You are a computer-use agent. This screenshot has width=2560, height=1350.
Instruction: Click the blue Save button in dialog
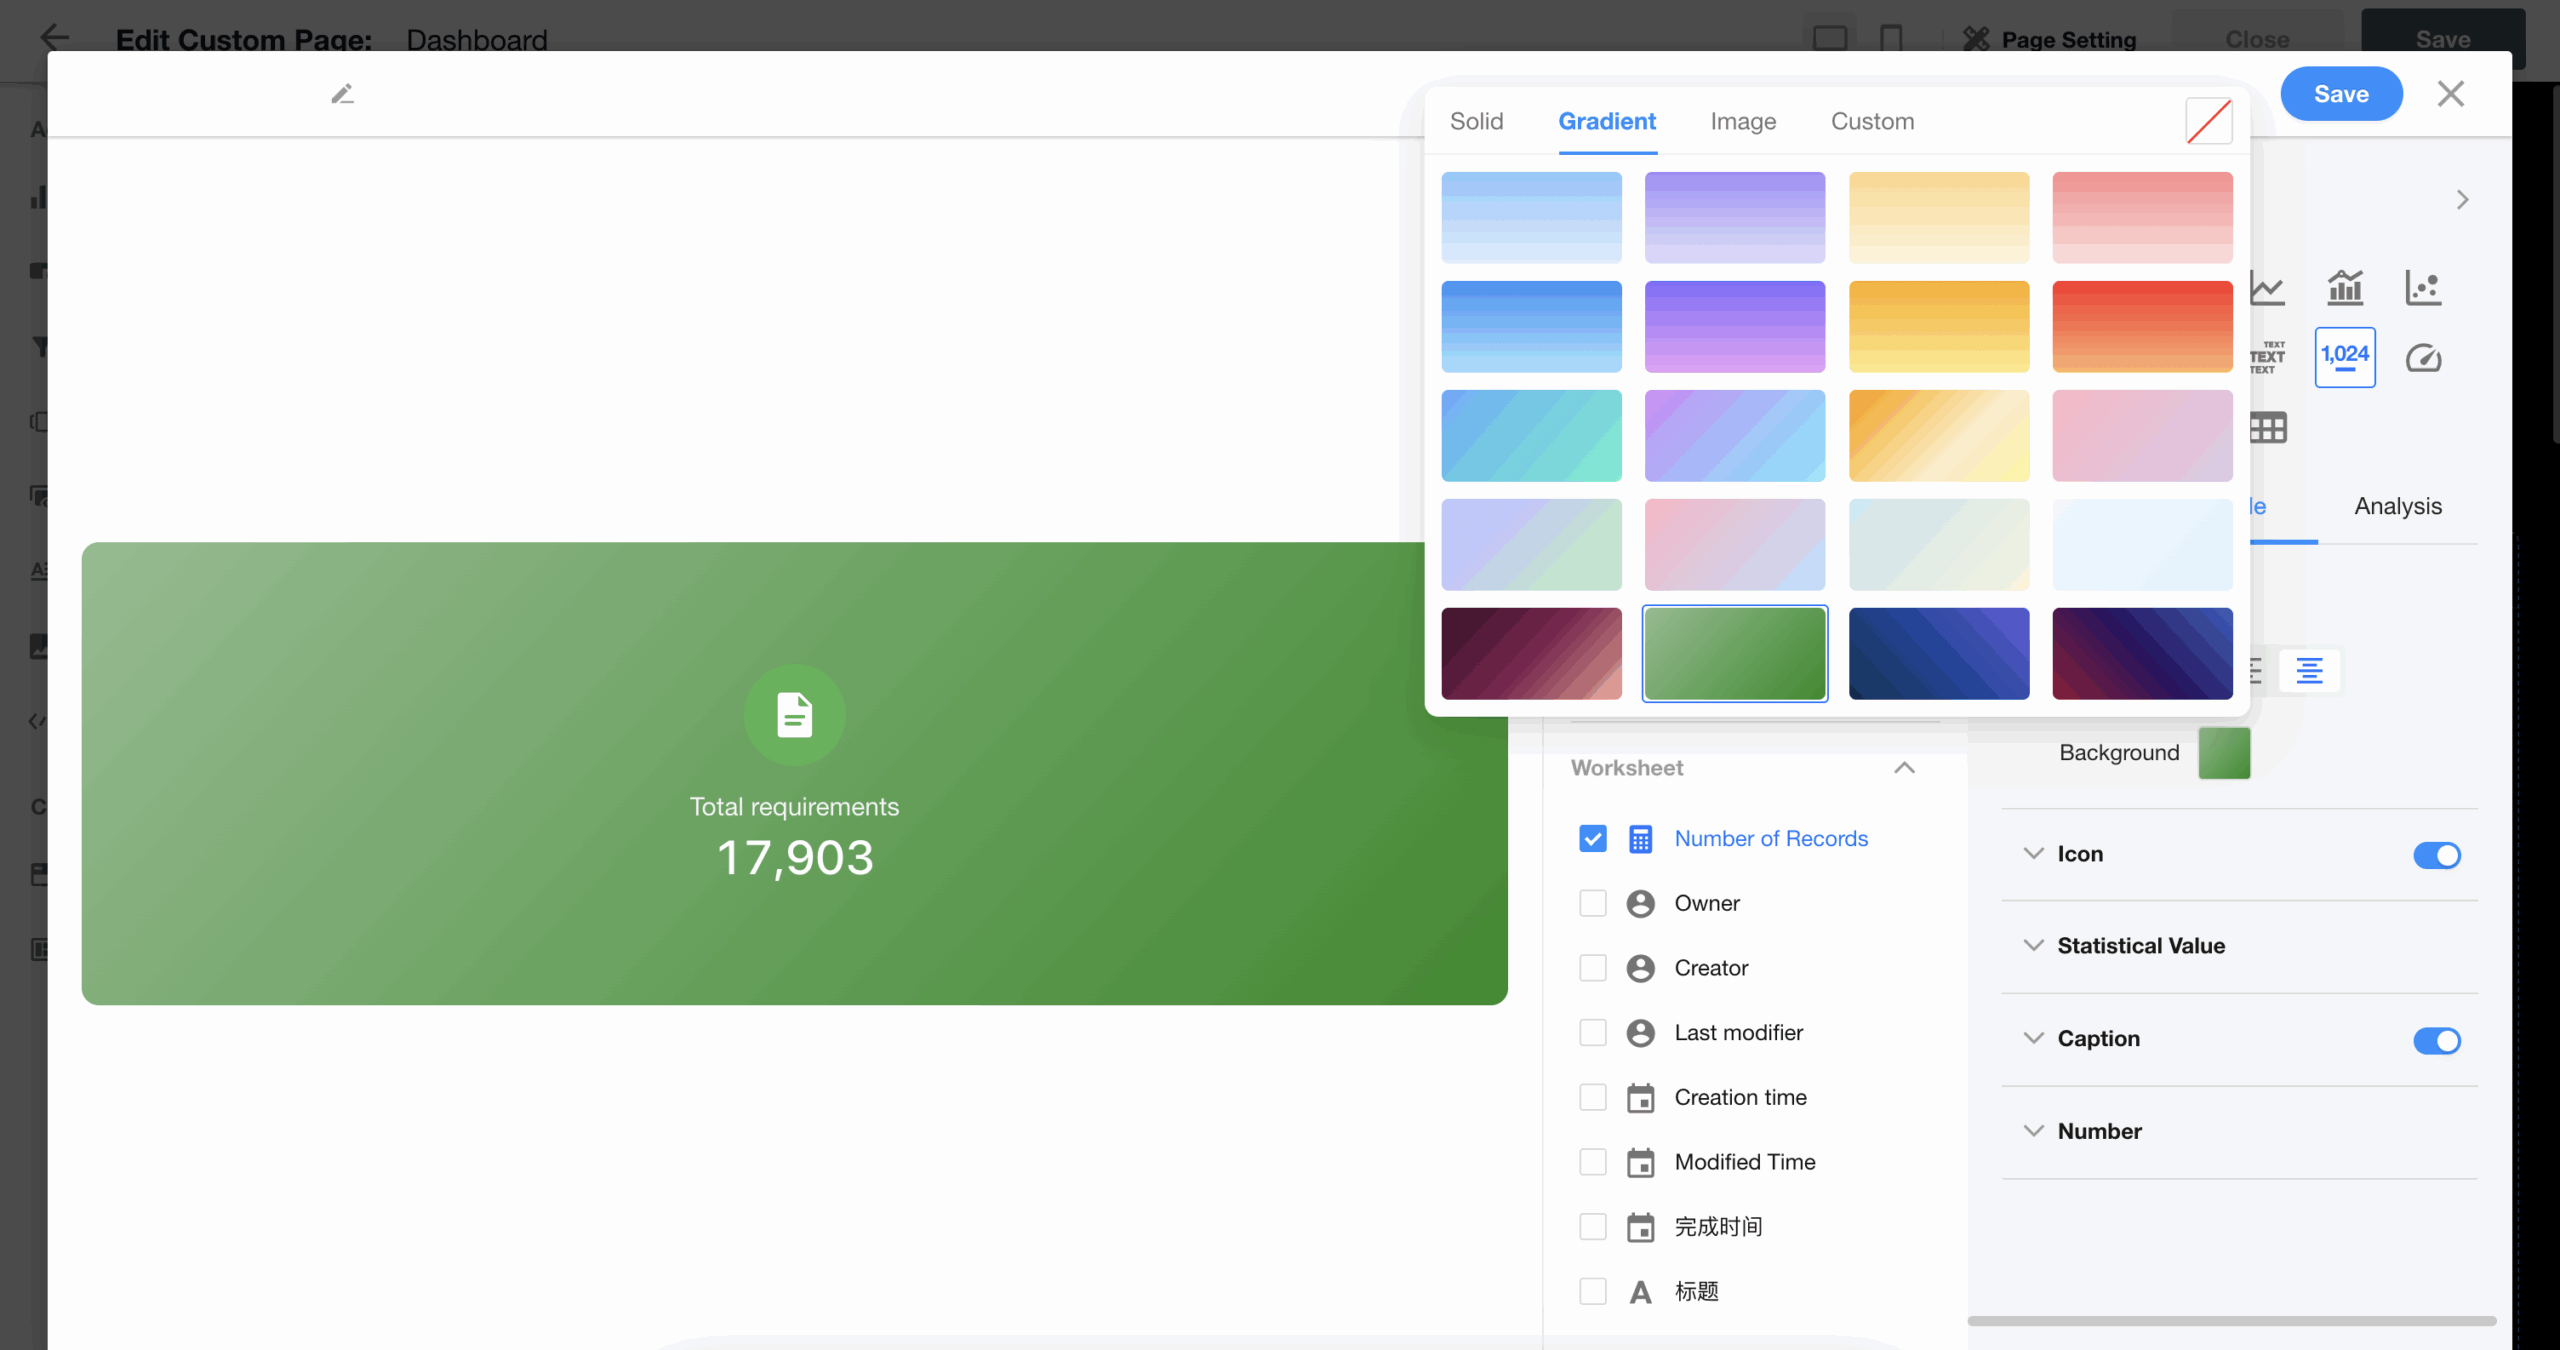[x=2341, y=94]
